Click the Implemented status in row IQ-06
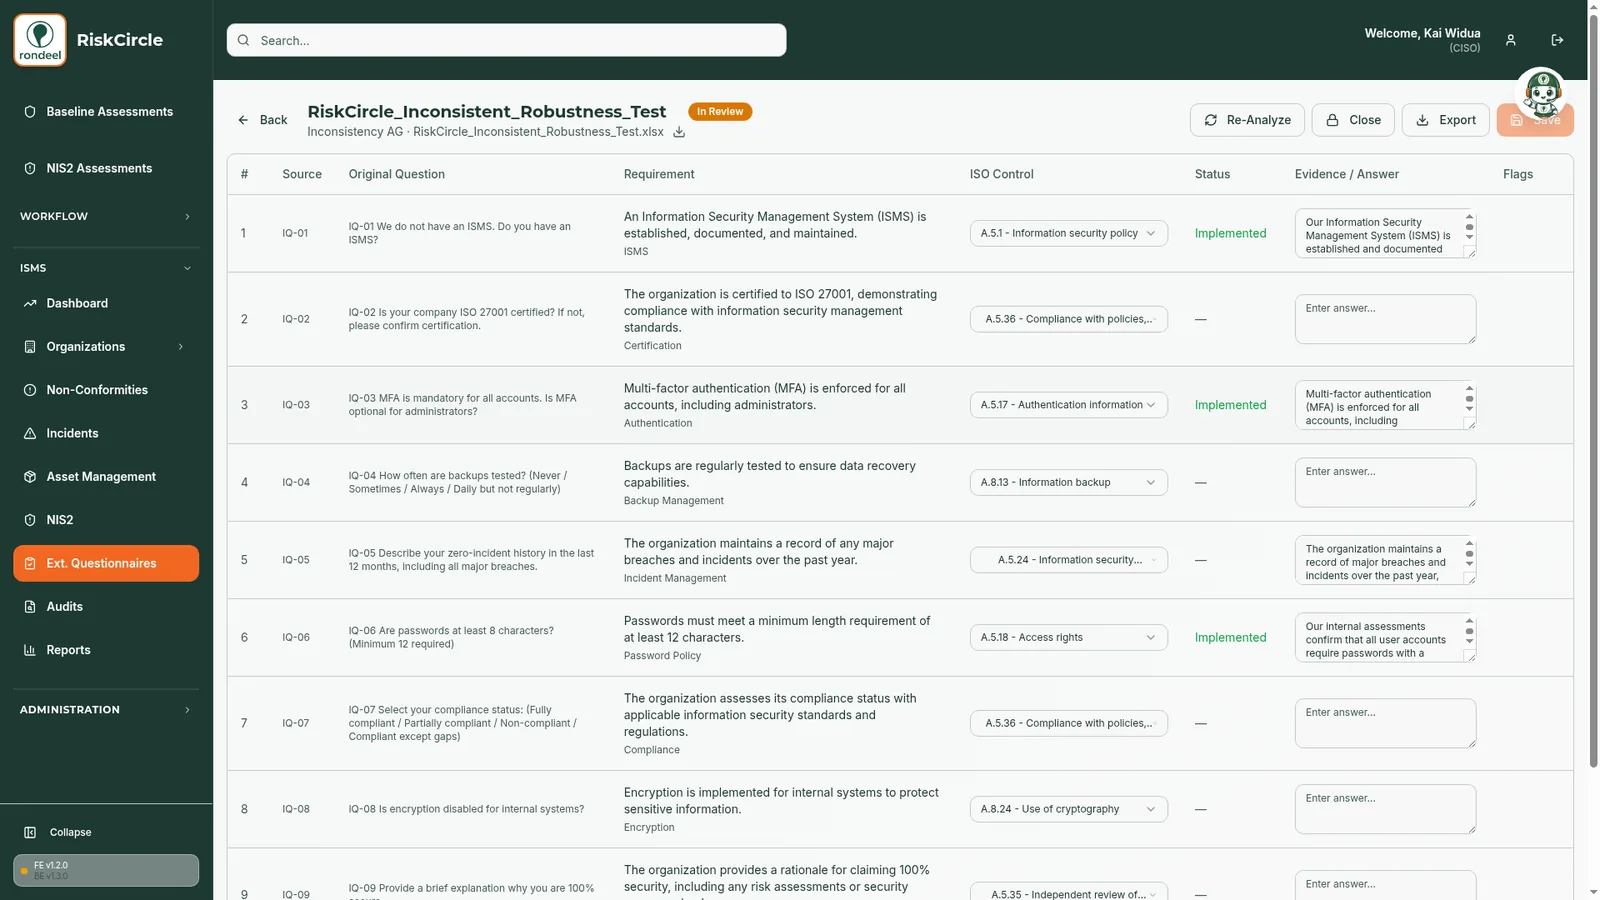 point(1230,637)
